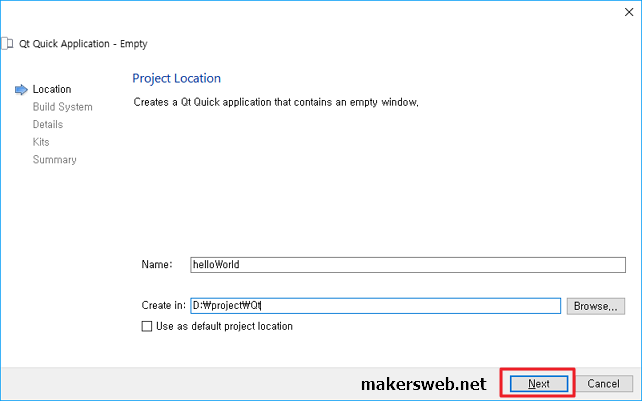
Task: Focus the Create in path field
Action: [x=375, y=306]
